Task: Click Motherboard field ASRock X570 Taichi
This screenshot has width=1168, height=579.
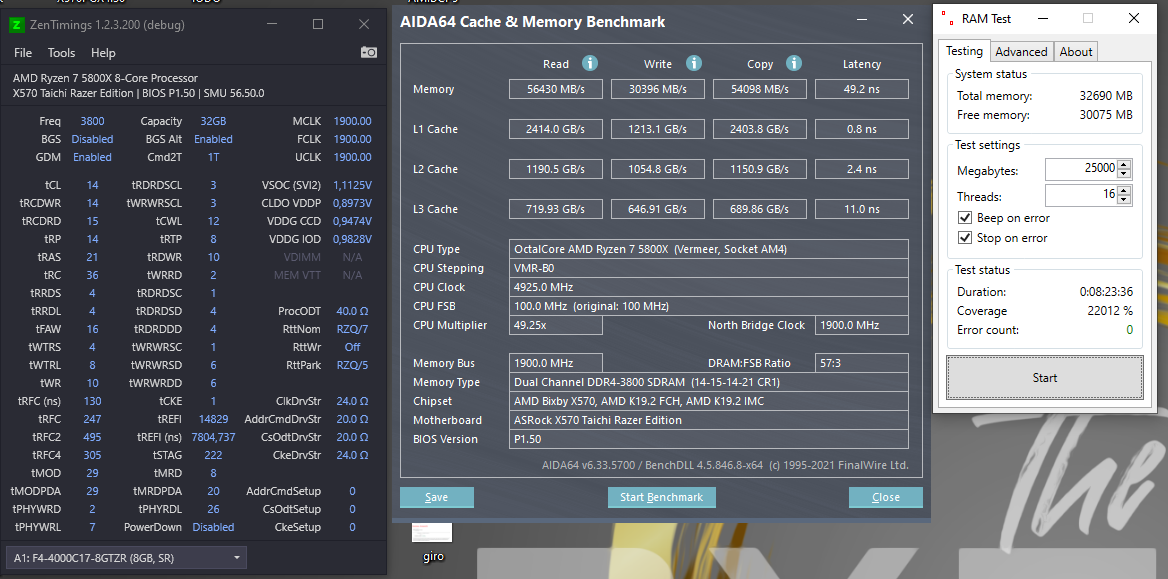Action: pyautogui.click(x=709, y=420)
